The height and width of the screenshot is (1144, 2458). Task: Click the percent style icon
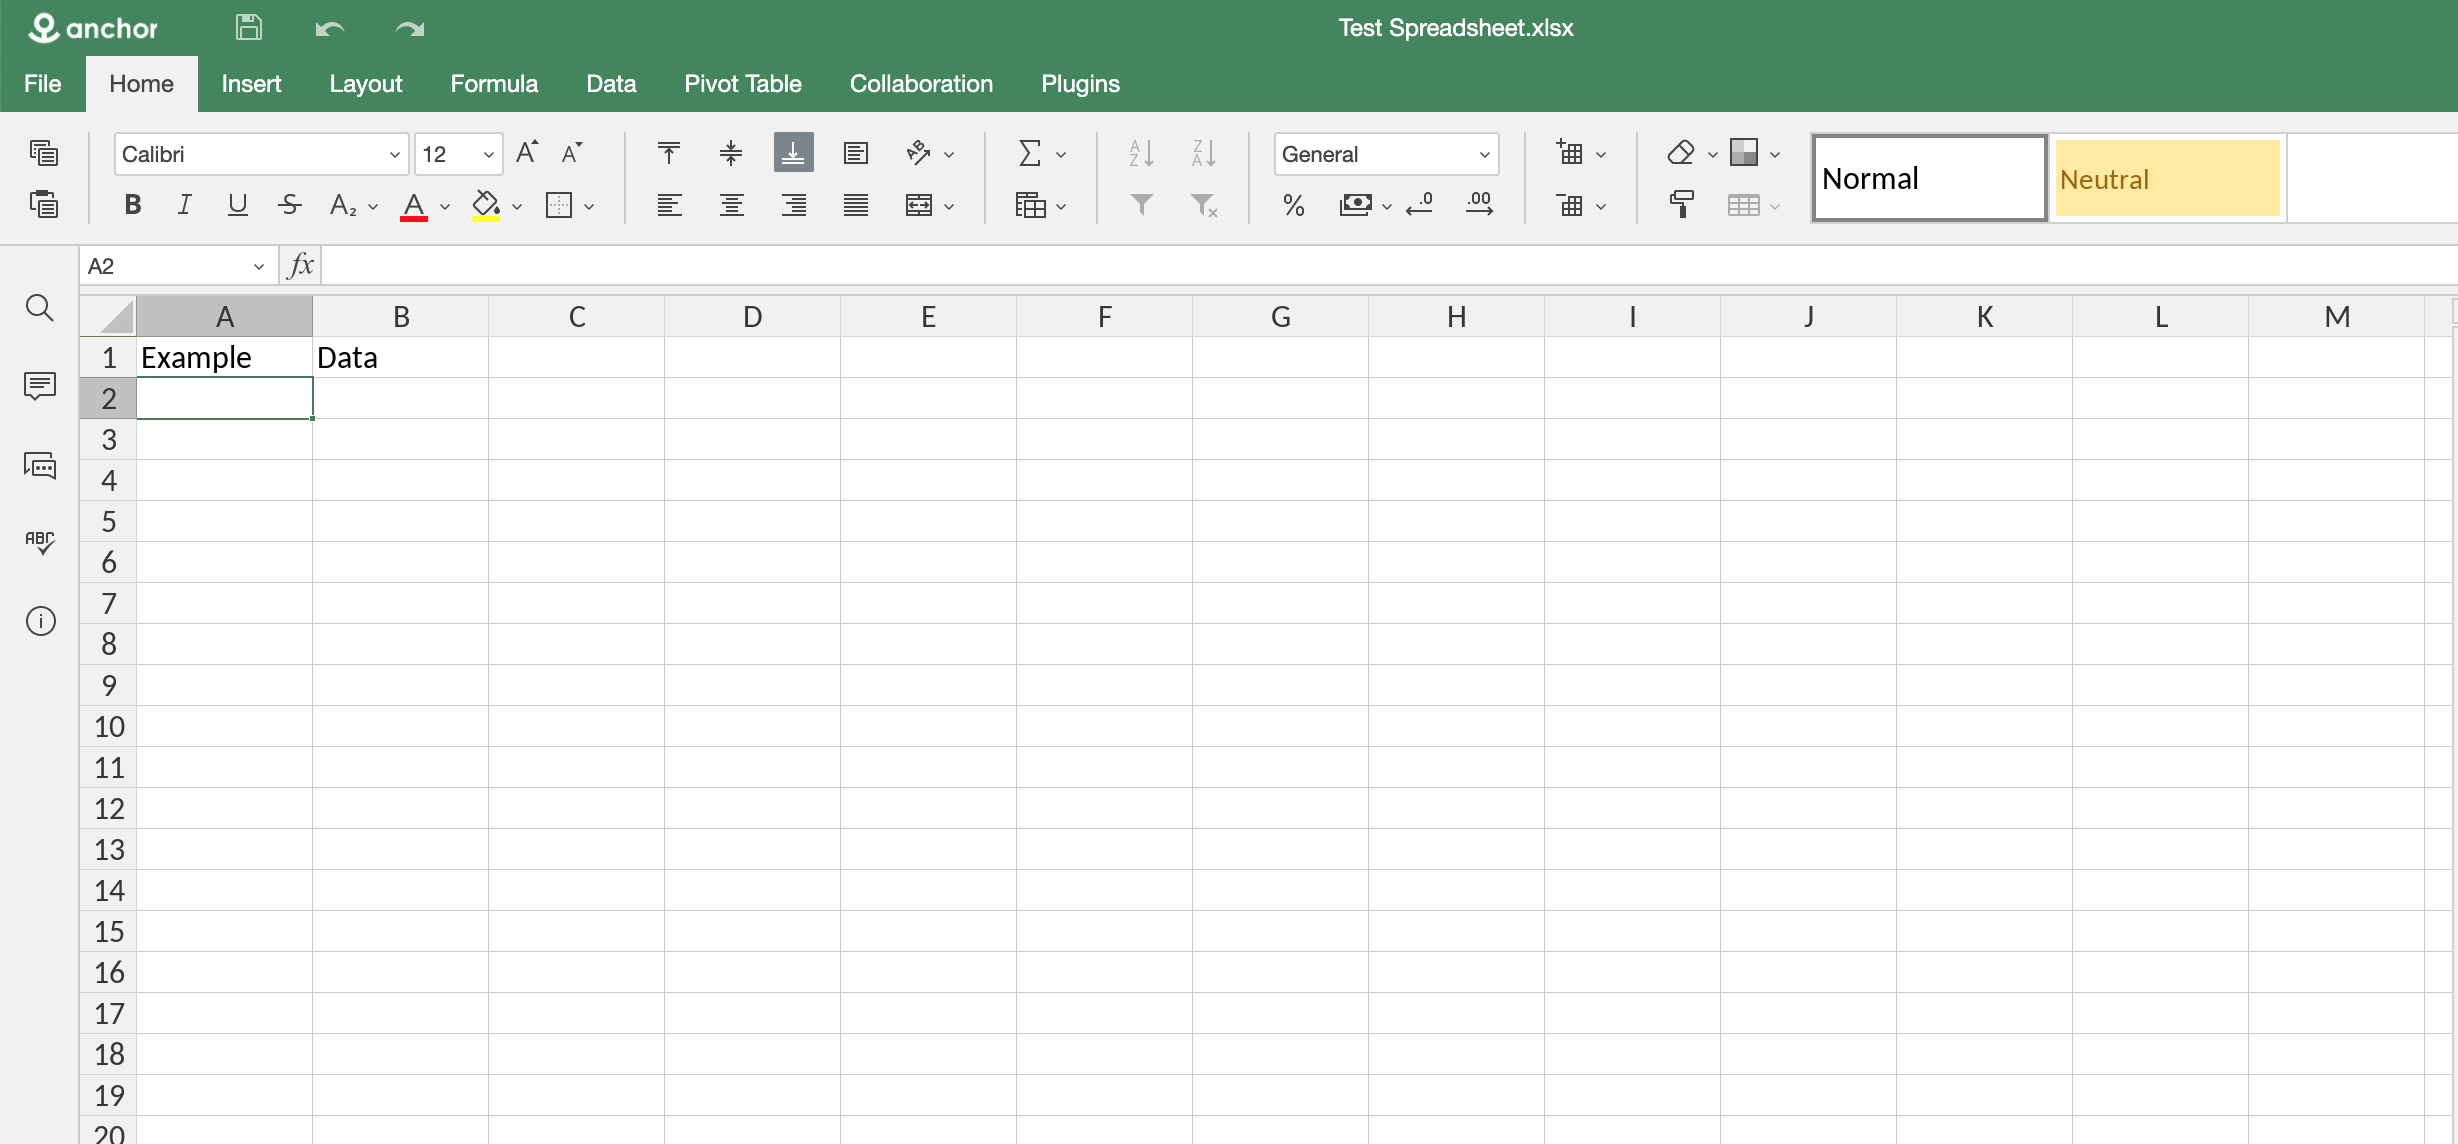tap(1293, 206)
